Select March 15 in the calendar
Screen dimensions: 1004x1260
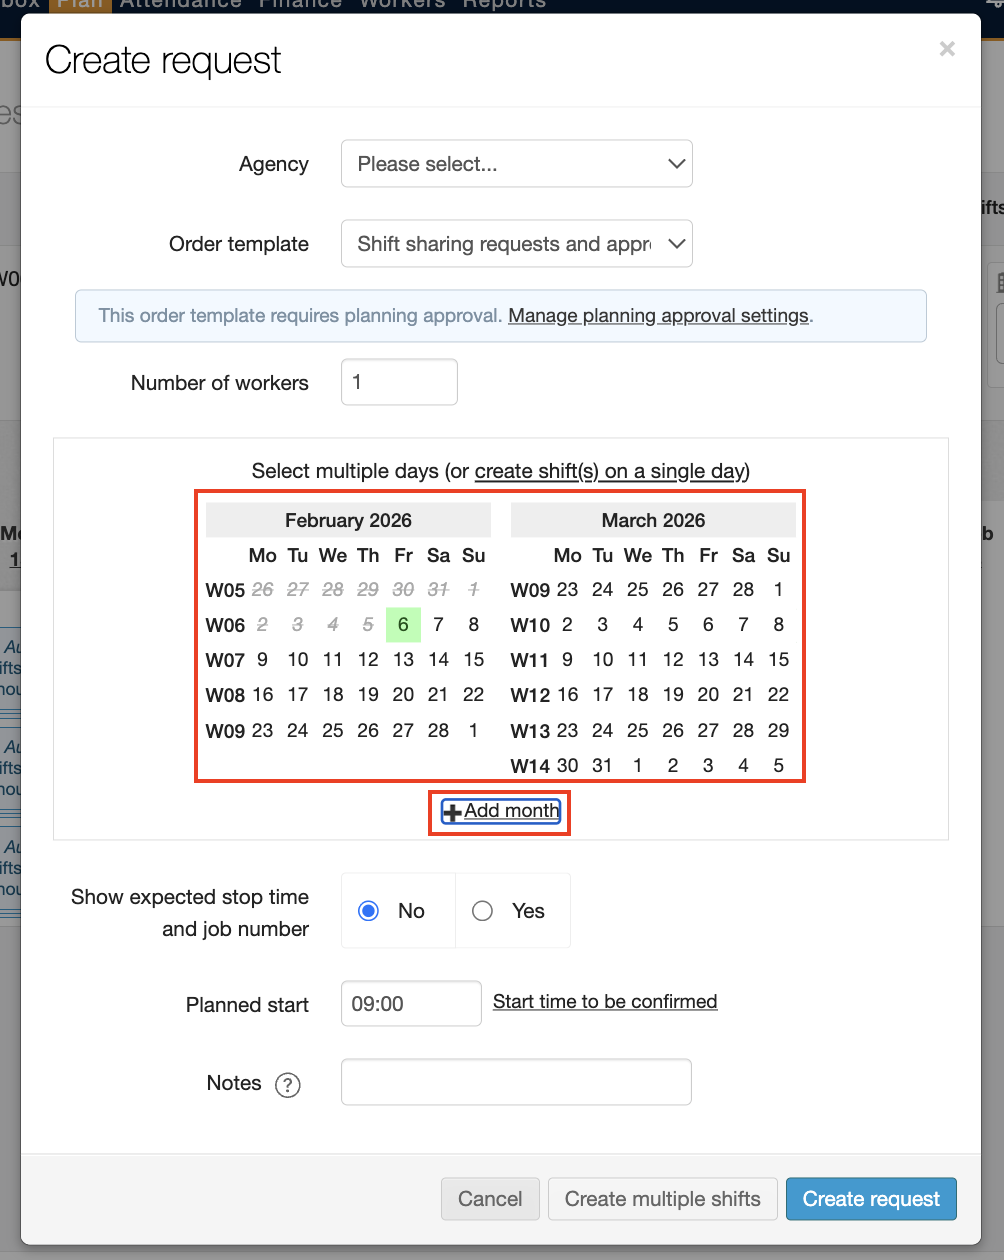click(778, 659)
